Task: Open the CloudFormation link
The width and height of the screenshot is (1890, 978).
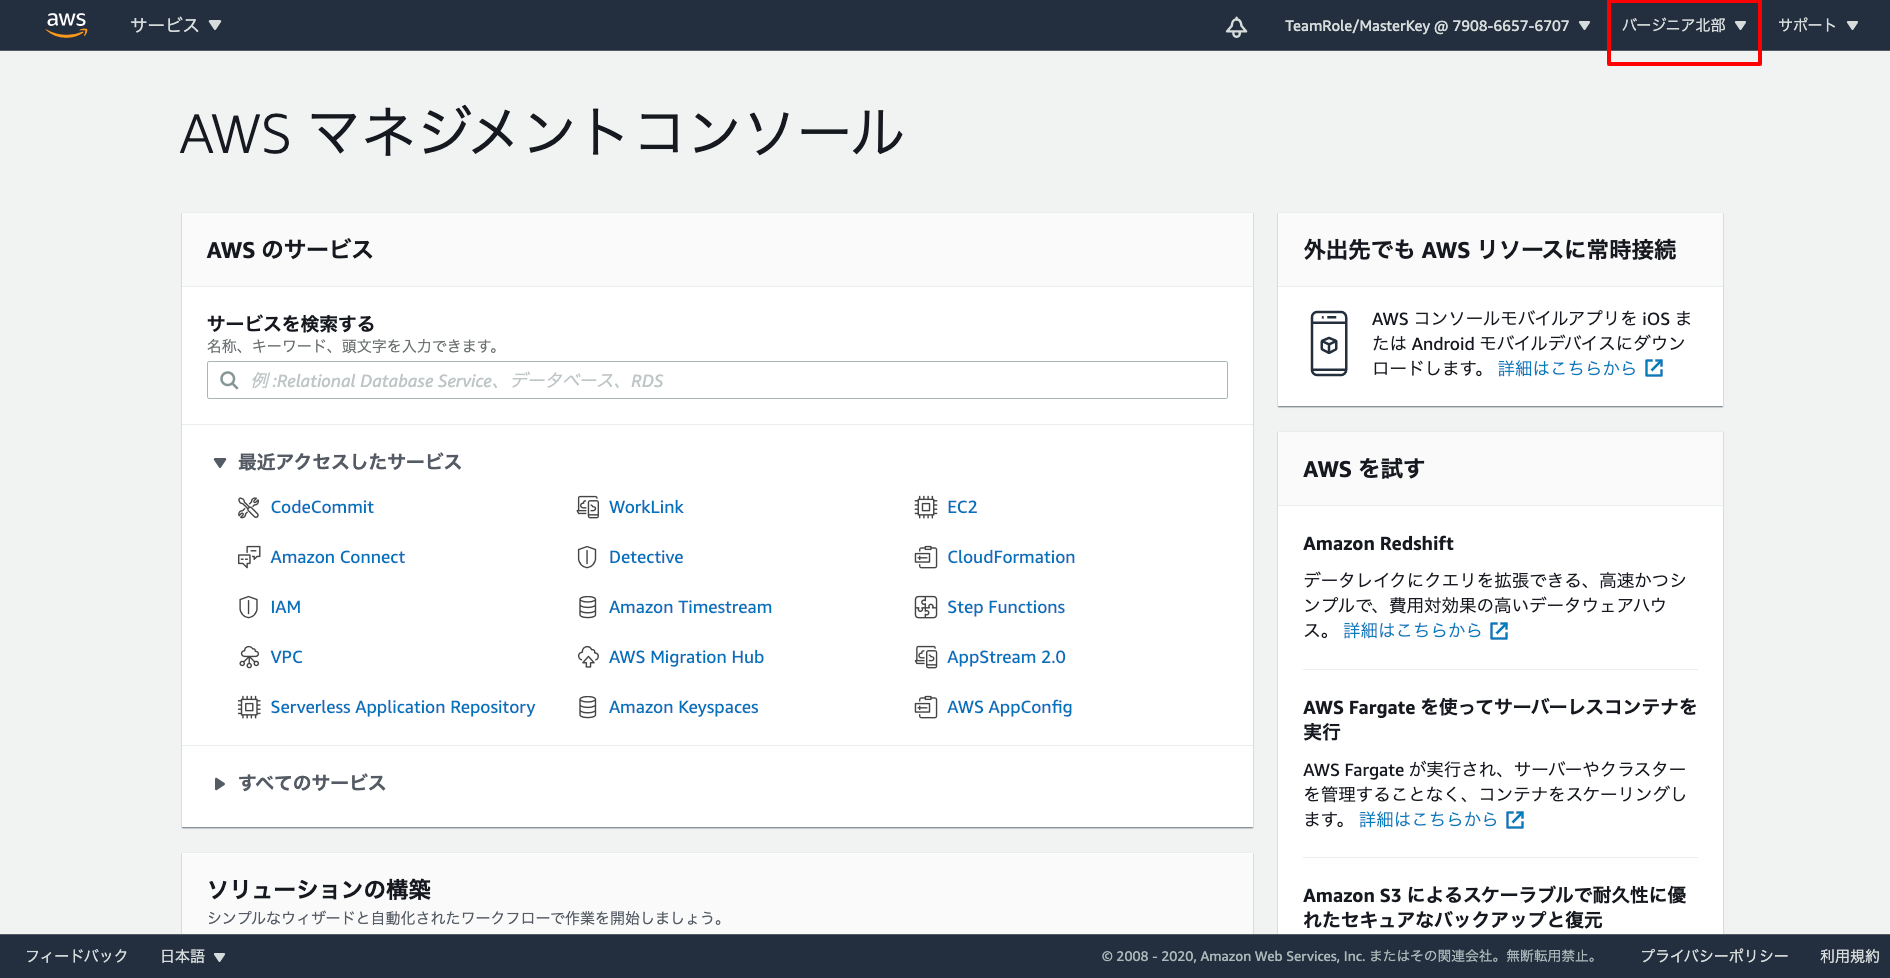Action: (1011, 557)
